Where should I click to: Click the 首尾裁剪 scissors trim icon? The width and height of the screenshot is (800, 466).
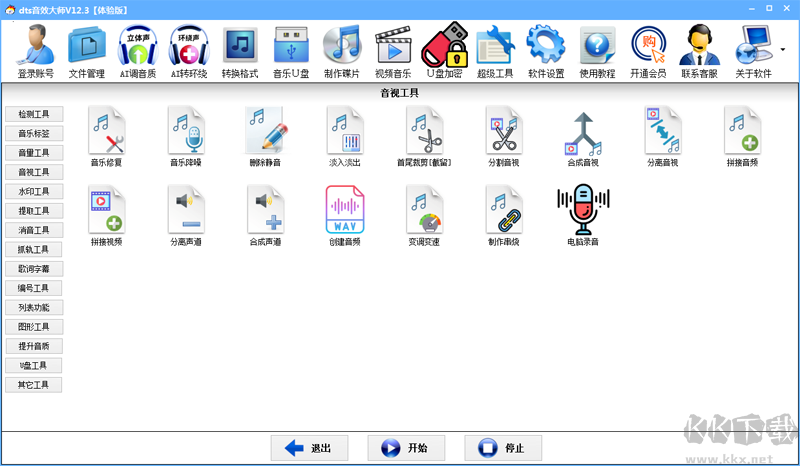[424, 130]
